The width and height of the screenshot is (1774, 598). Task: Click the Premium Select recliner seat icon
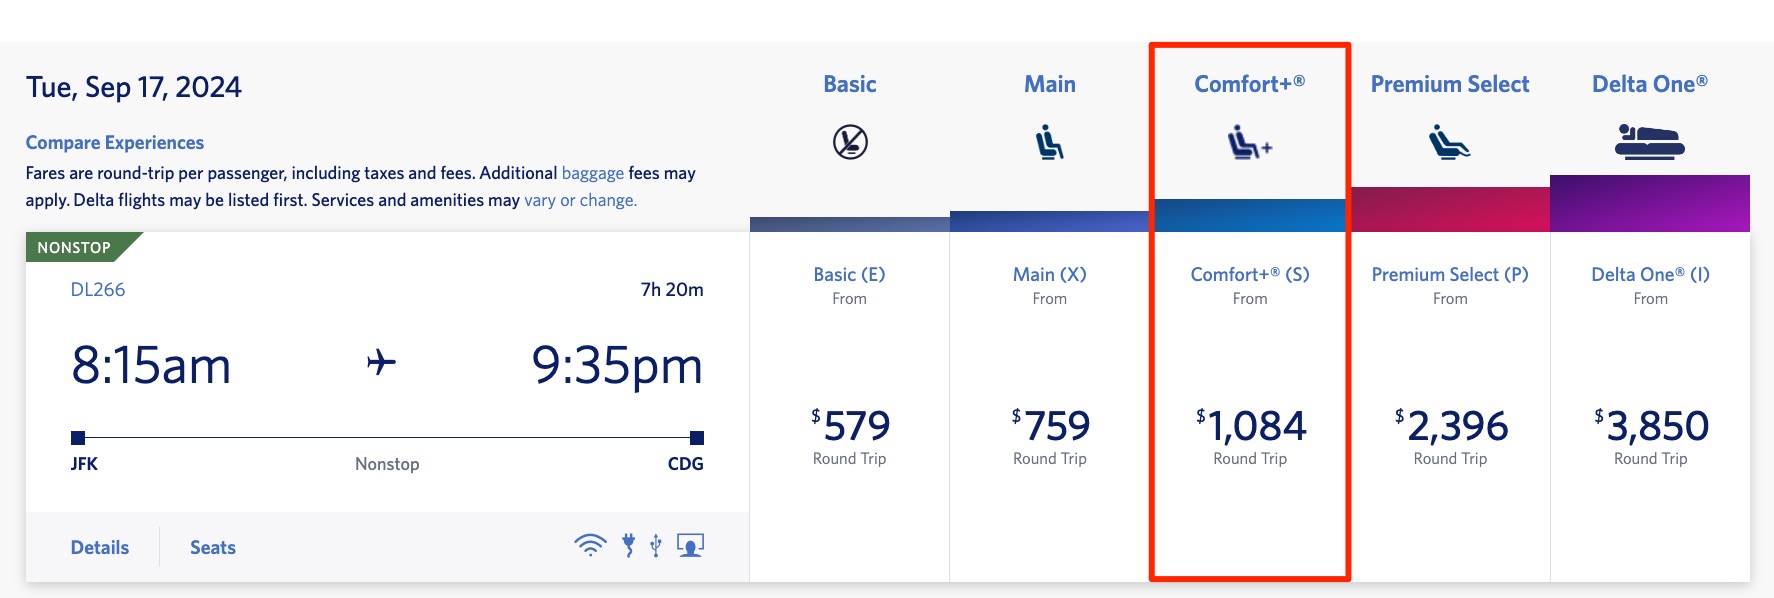click(1450, 142)
